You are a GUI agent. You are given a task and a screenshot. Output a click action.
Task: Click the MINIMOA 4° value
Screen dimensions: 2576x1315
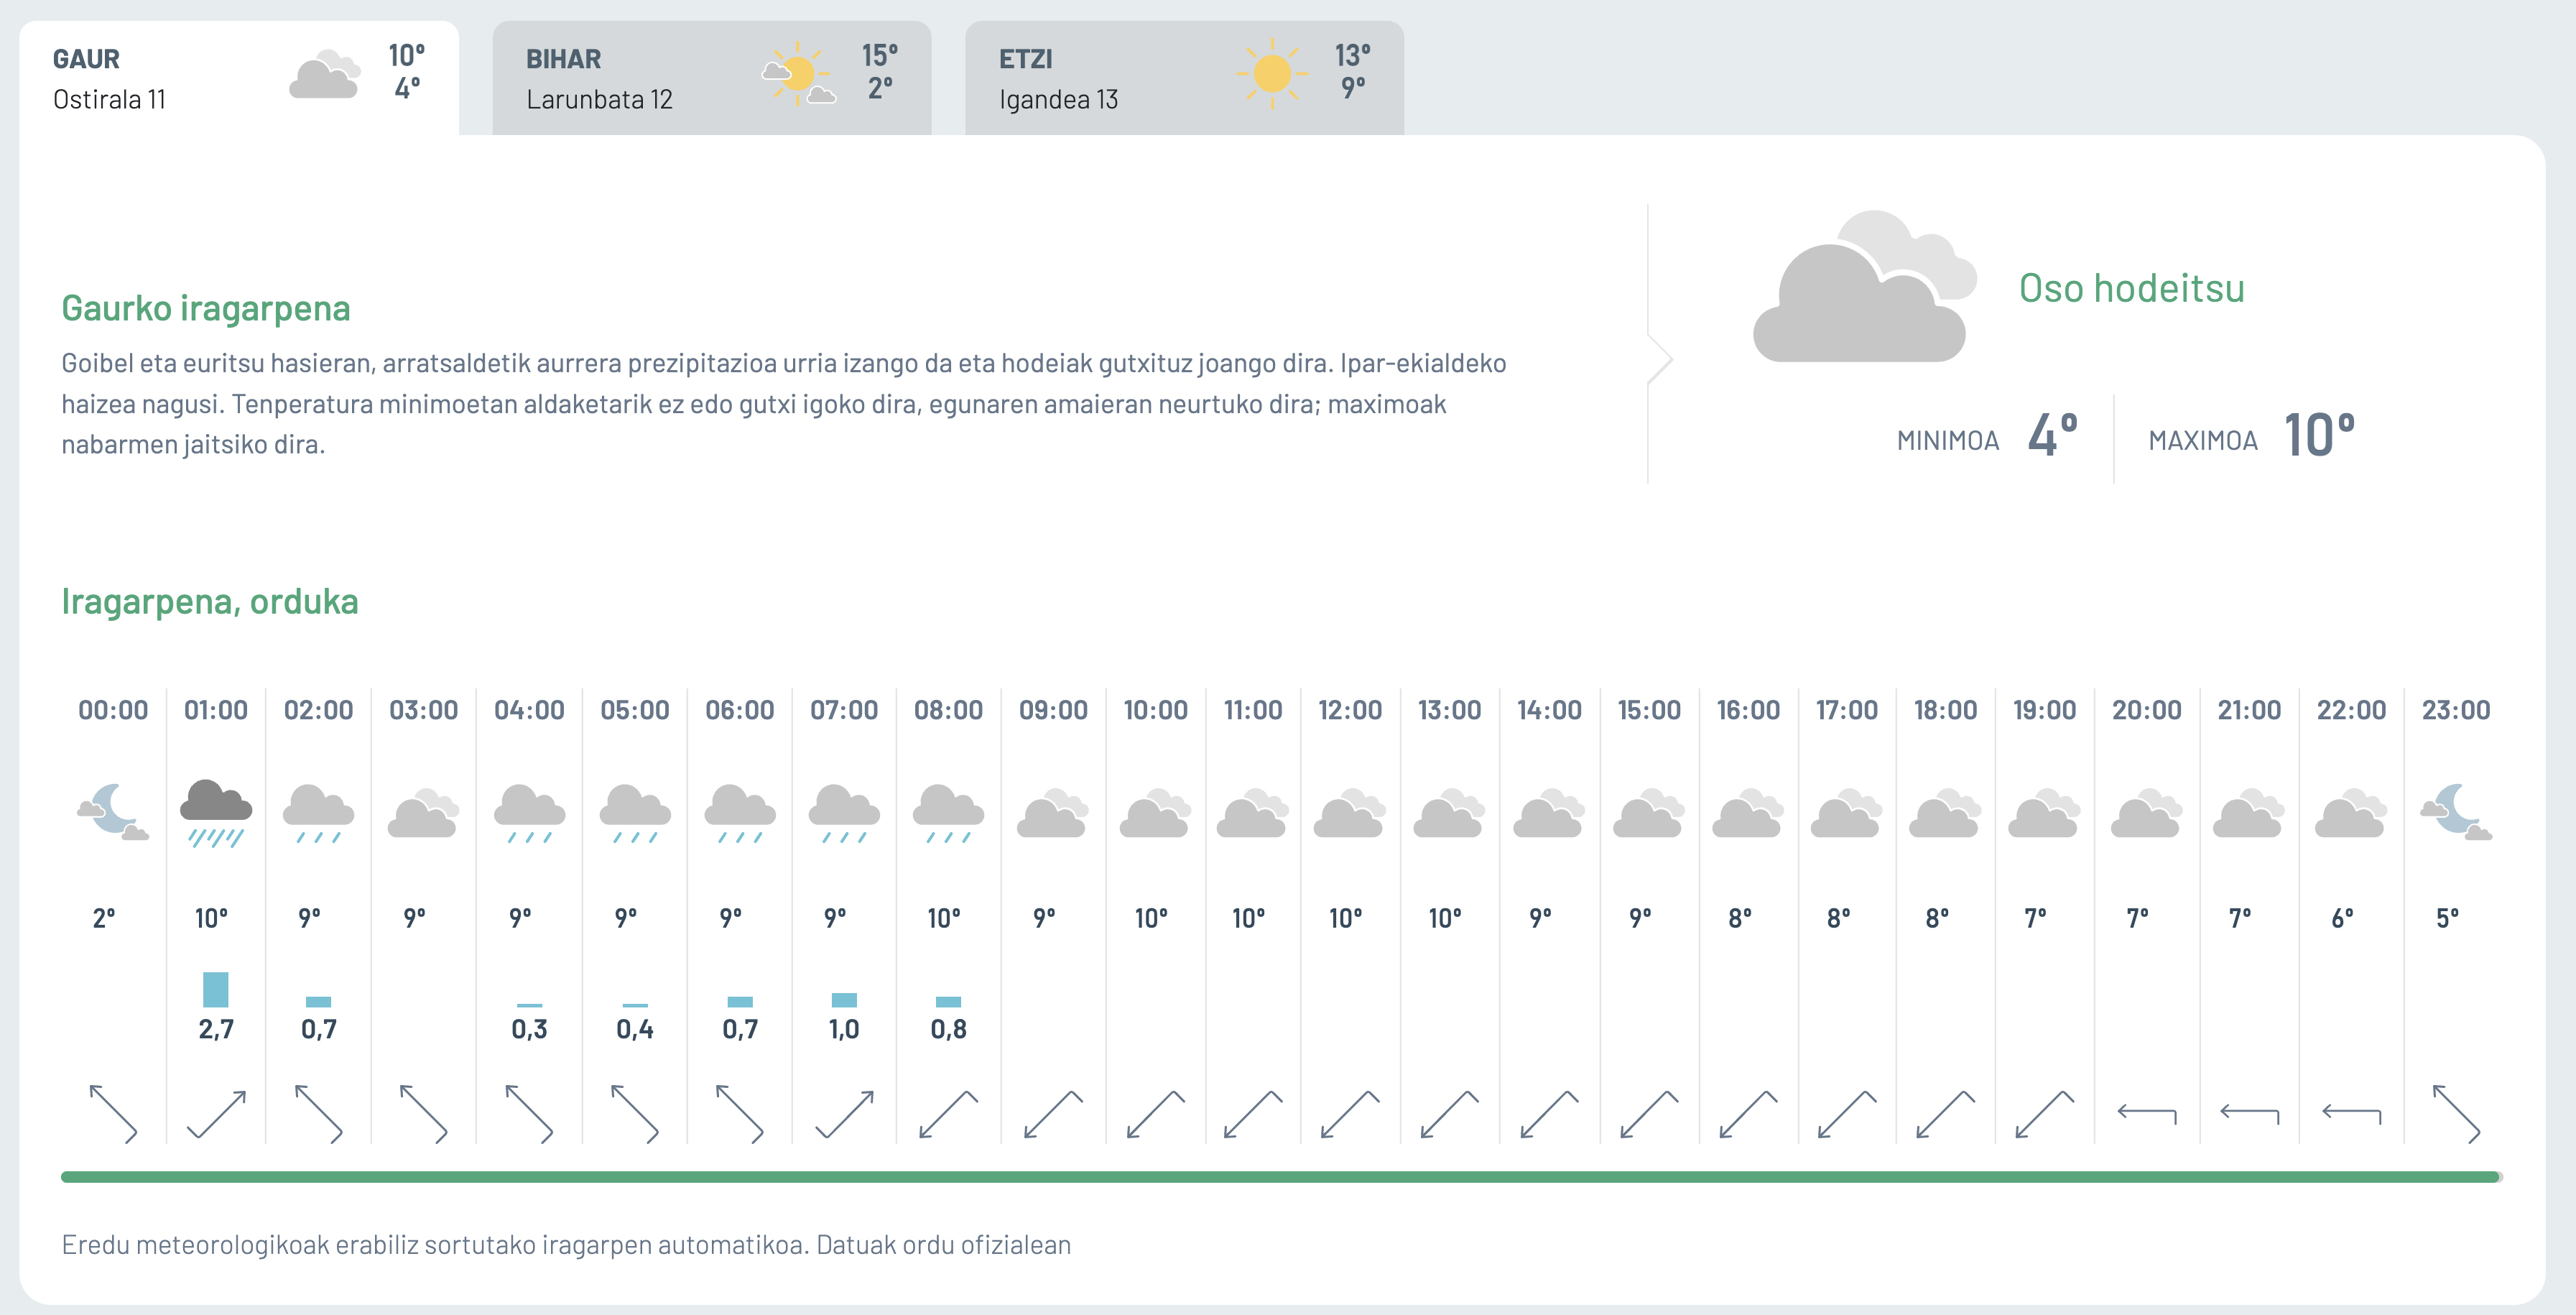click(2053, 436)
